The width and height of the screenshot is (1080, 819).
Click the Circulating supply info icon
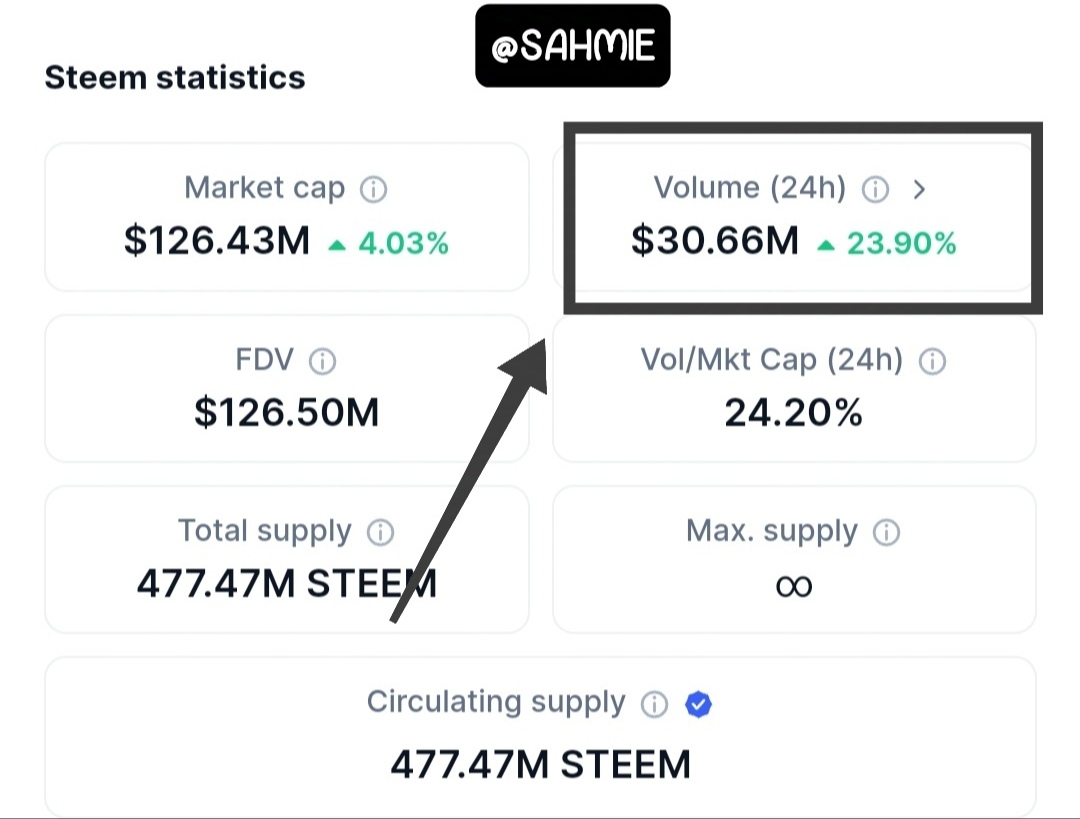click(x=654, y=703)
